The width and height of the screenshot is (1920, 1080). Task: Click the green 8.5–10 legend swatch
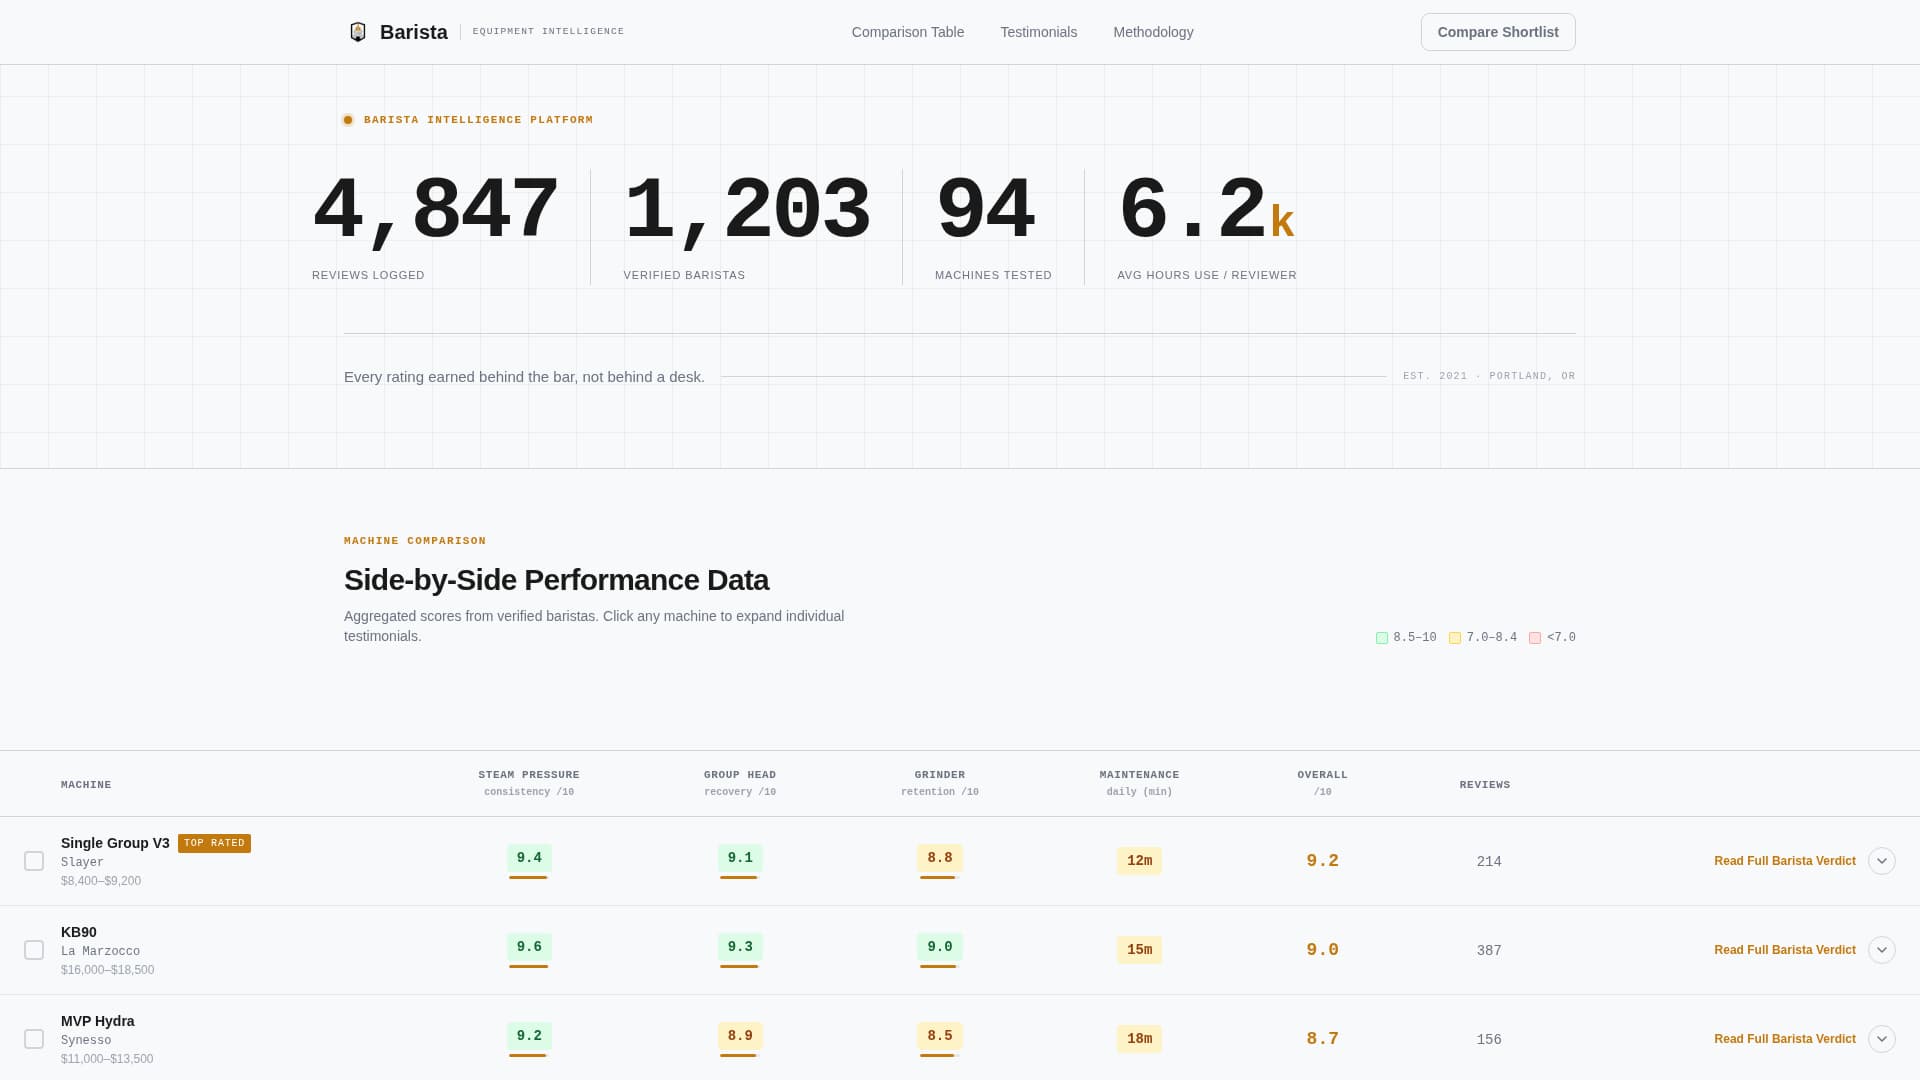(1382, 638)
